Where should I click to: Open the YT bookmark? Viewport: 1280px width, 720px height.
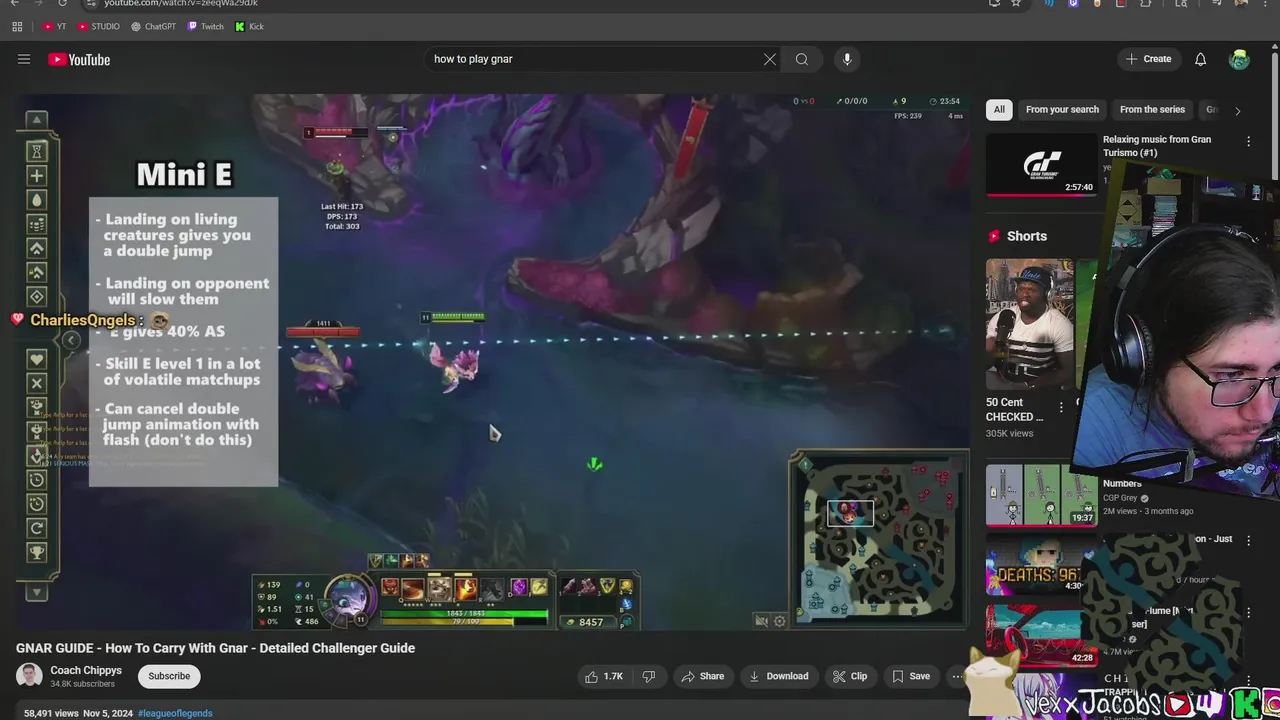[x=55, y=26]
